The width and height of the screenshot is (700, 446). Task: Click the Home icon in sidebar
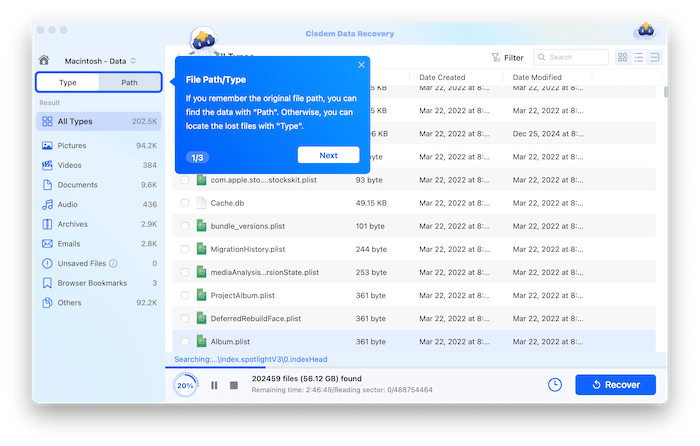[x=43, y=60]
